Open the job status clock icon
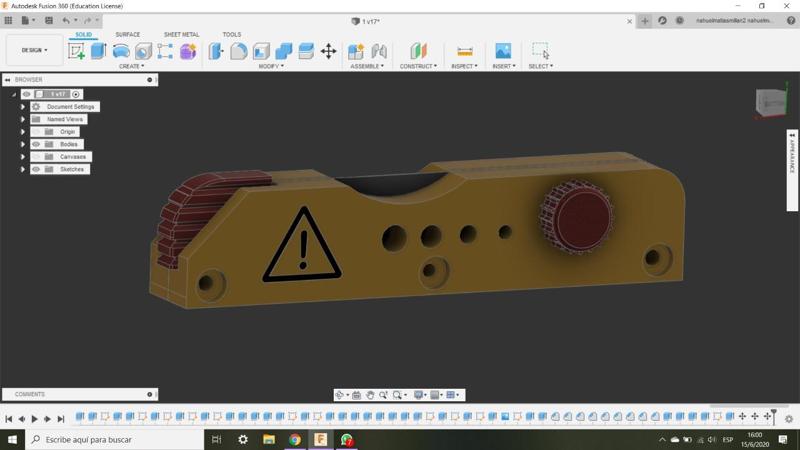Viewport: 800px width, 450px height. coord(680,20)
